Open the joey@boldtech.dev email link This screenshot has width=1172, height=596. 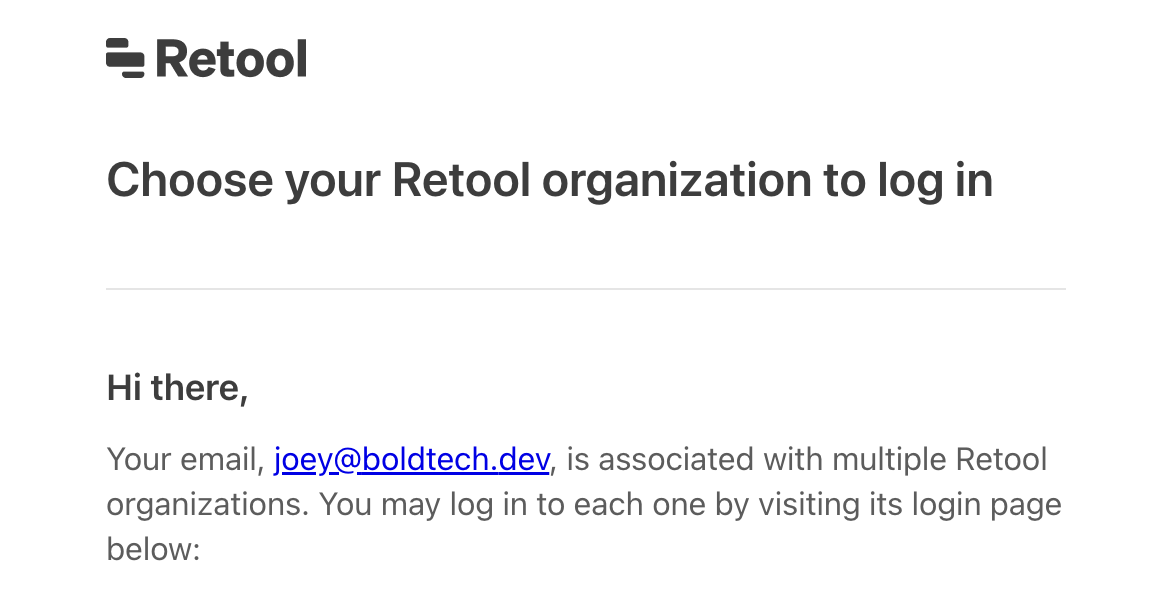click(x=411, y=460)
